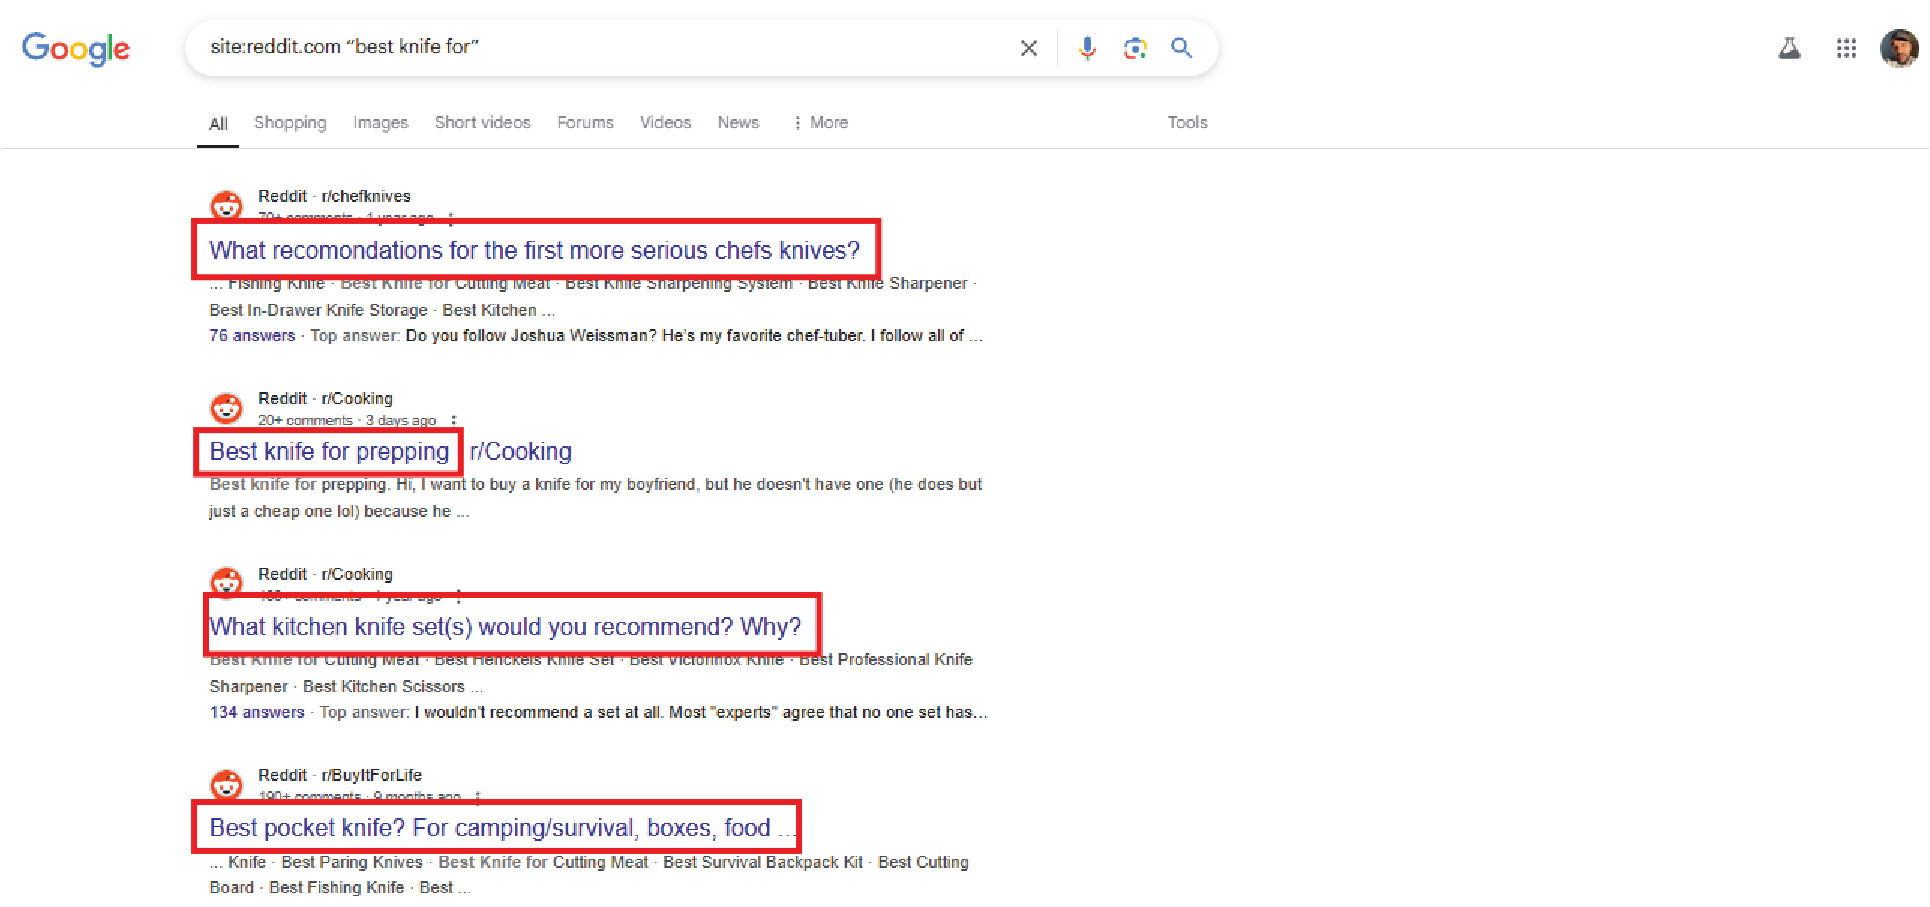1930x907 pixels.
Task: Click into the search query input field
Action: click(600, 47)
